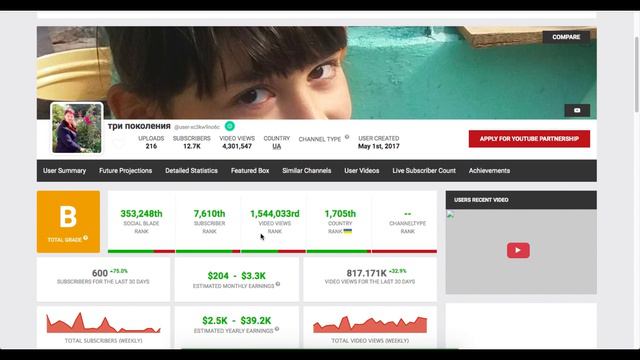Click the 7,610th subscriber rank

tap(209, 213)
